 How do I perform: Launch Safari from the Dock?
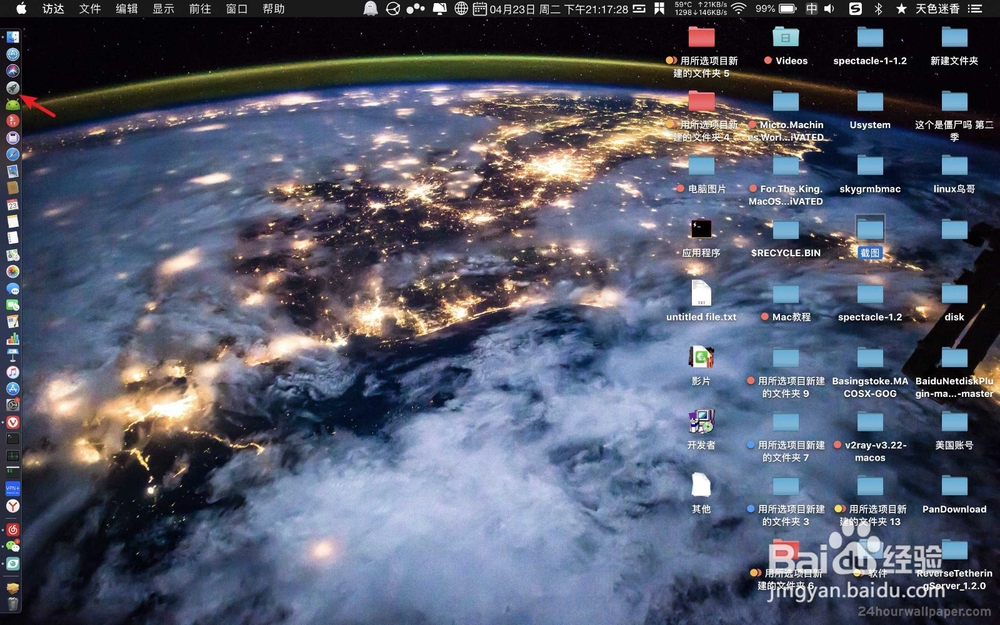[x=11, y=154]
